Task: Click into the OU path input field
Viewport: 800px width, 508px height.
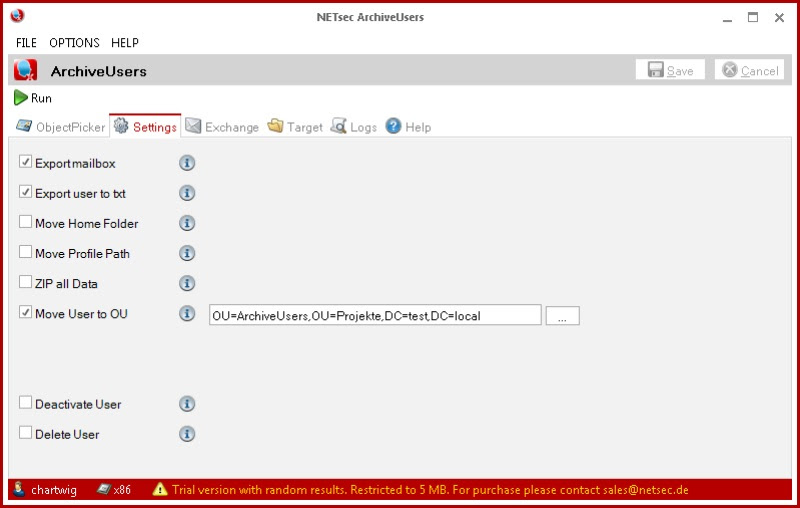Action: point(375,315)
